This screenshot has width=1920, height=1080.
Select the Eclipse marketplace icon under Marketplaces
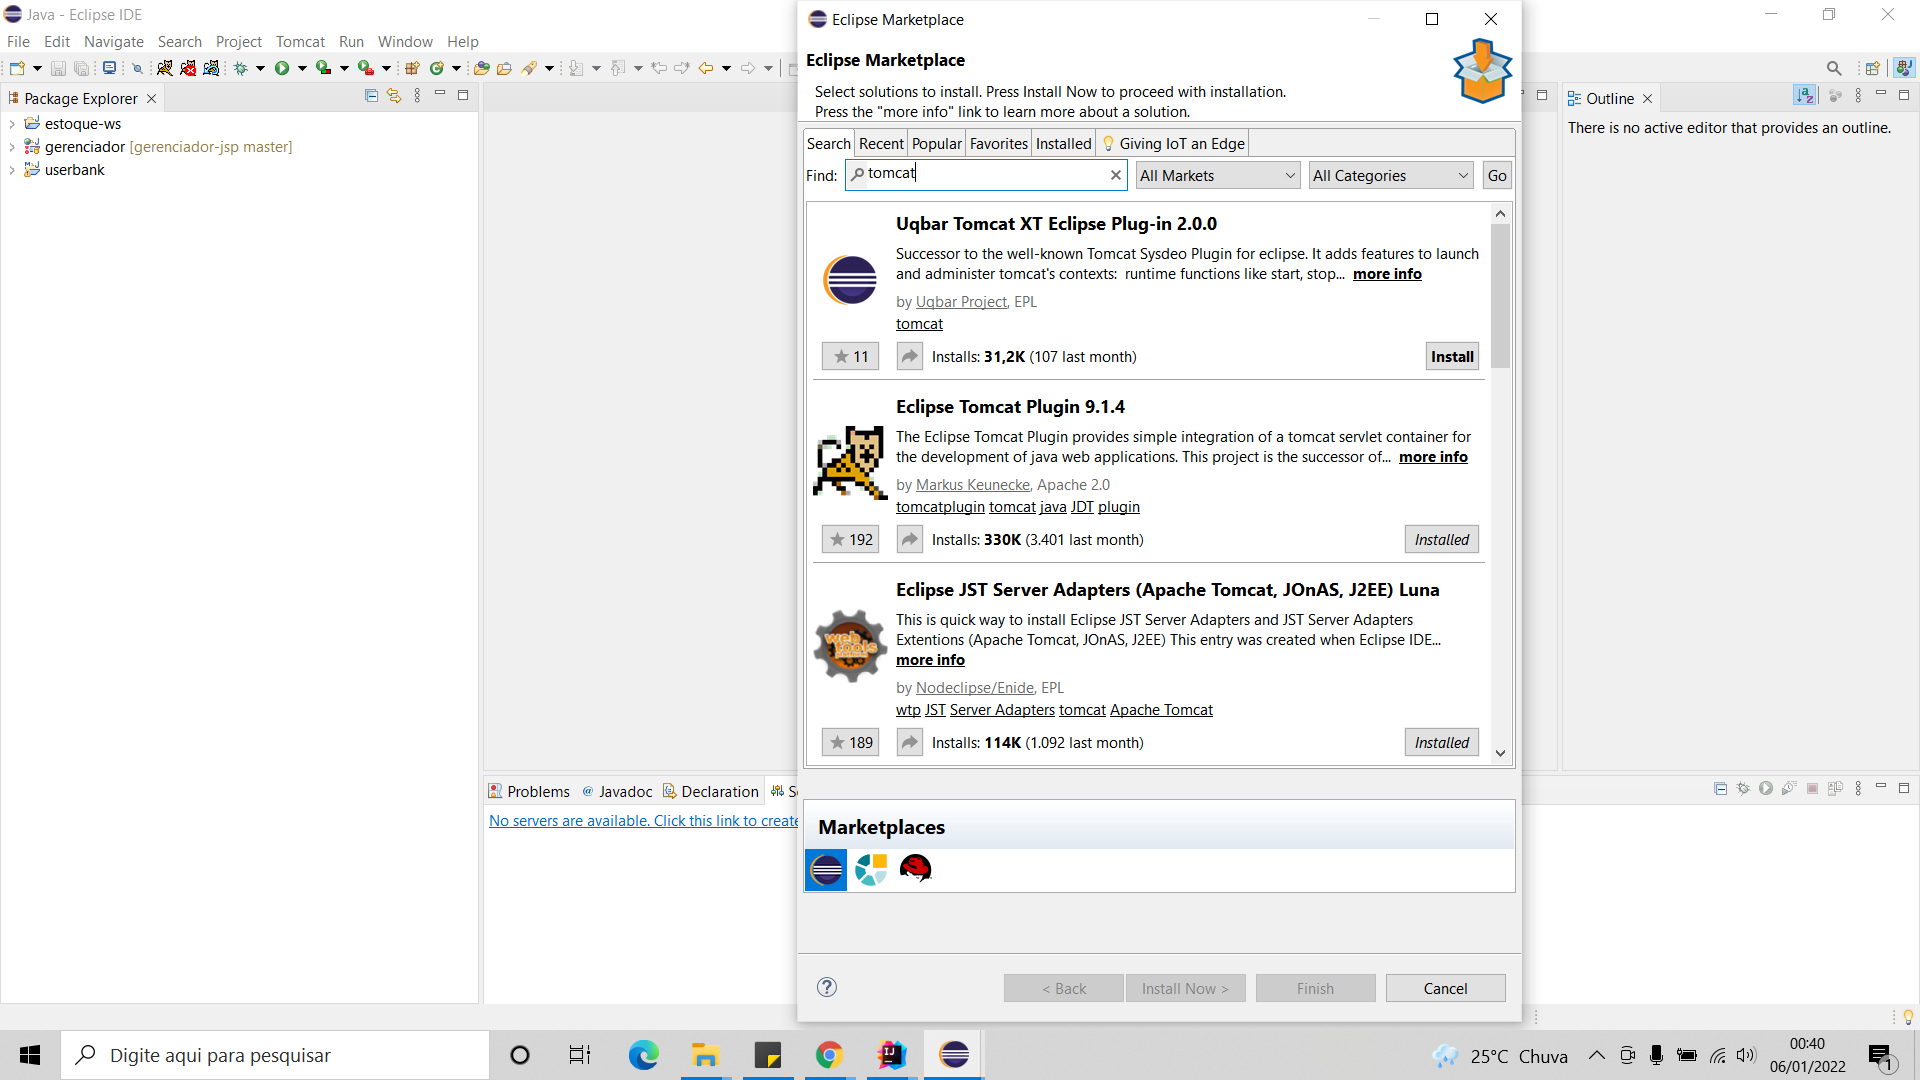tap(826, 870)
